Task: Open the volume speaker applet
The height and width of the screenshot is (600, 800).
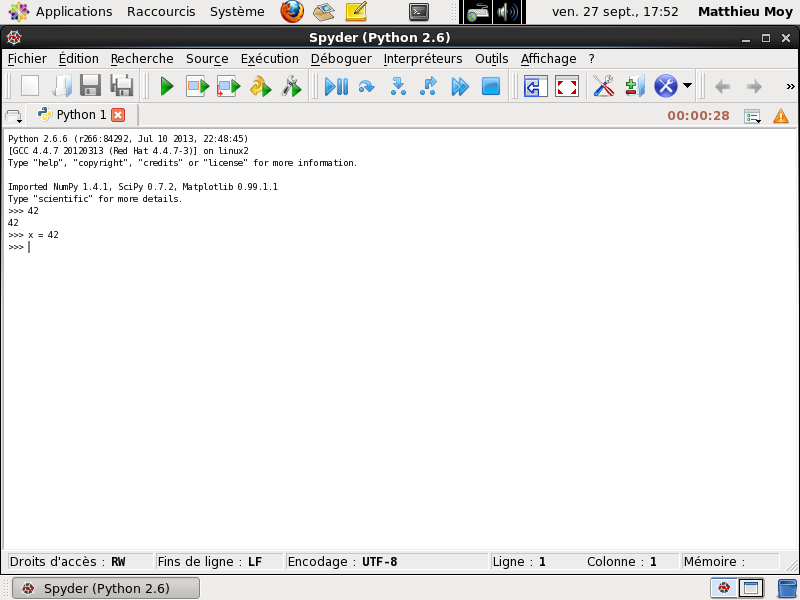Action: tap(508, 12)
